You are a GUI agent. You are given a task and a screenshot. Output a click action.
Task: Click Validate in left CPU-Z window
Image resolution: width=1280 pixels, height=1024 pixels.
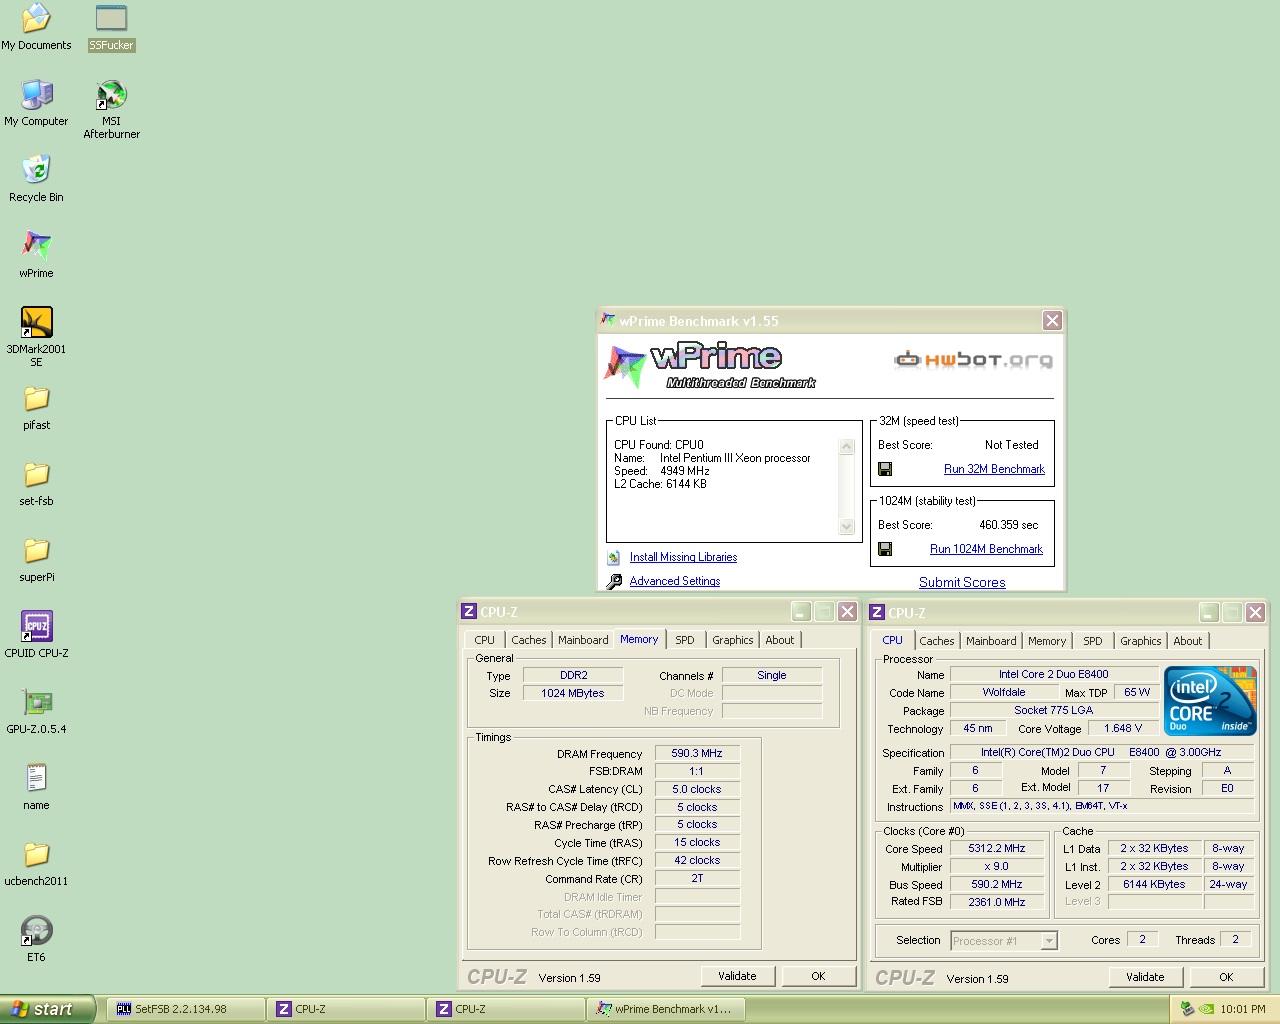click(x=737, y=976)
